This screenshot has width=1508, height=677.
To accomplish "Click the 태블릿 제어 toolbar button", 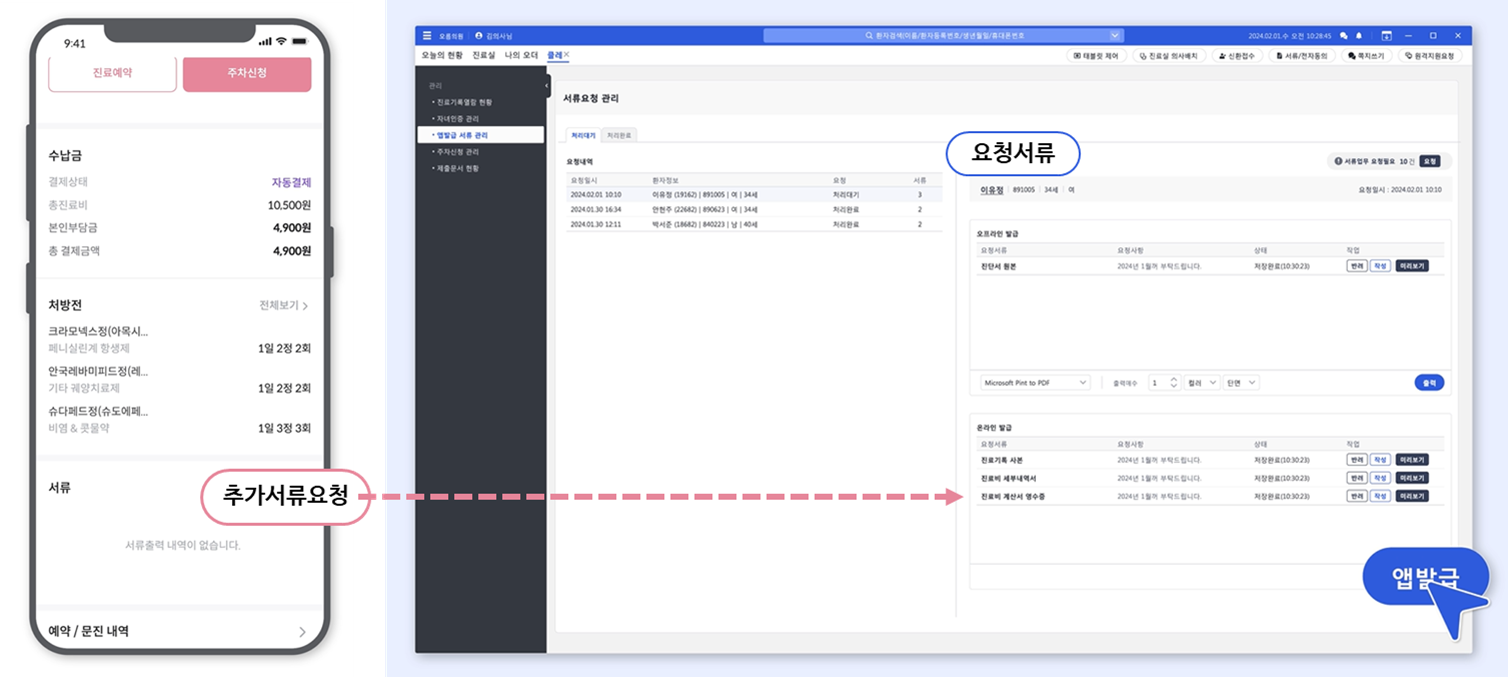I will coord(1098,56).
